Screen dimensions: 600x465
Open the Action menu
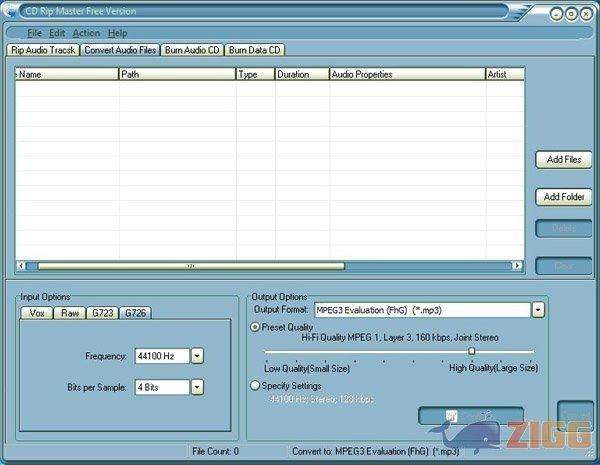86,33
